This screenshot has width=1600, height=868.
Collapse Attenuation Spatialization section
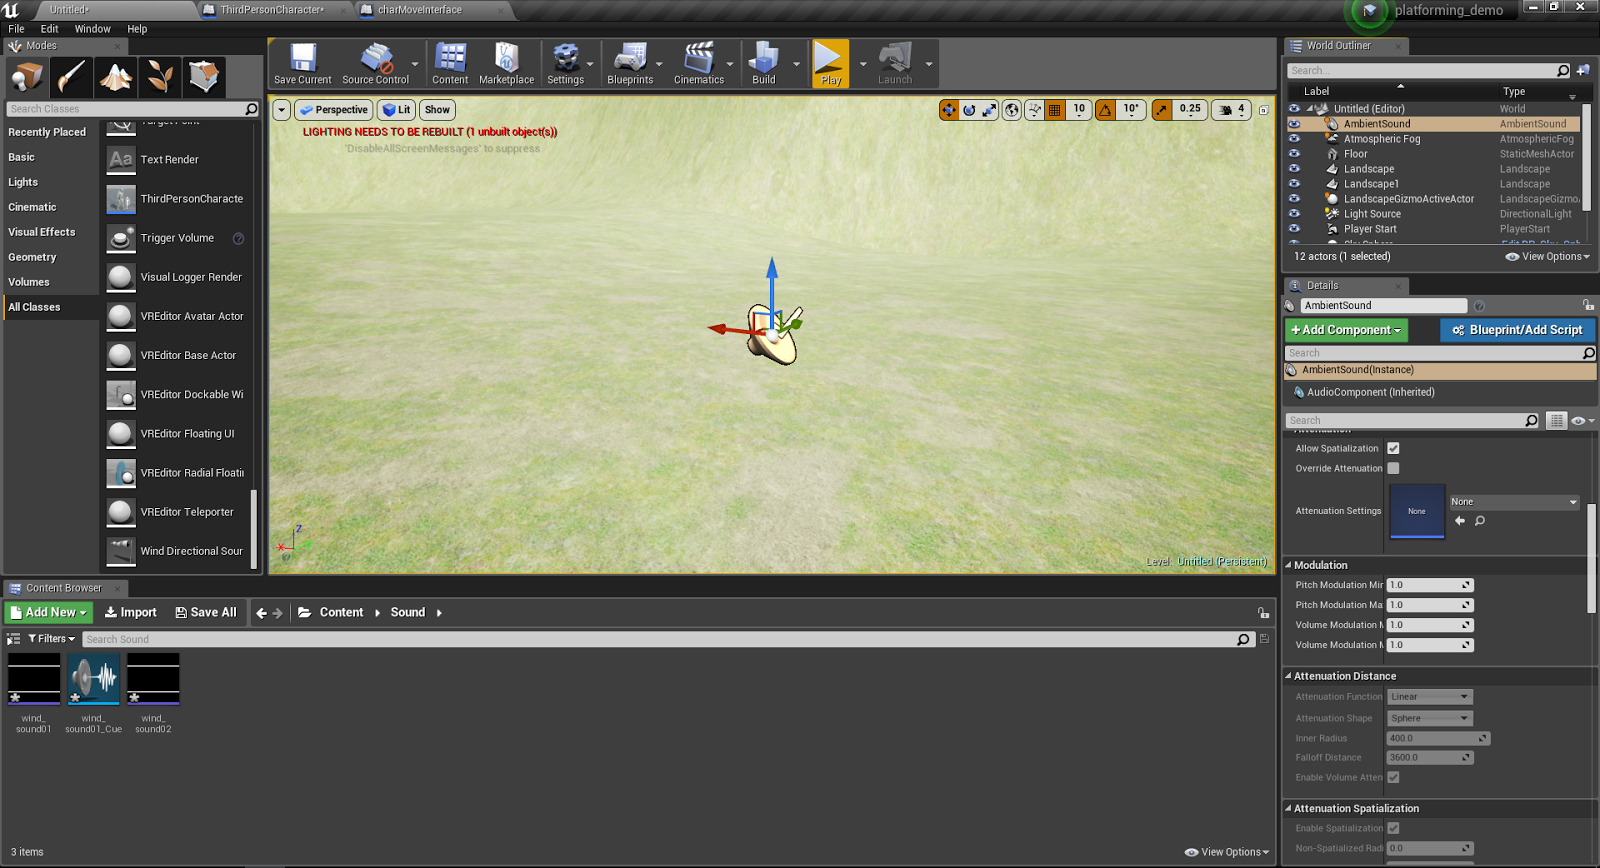[x=1288, y=808]
